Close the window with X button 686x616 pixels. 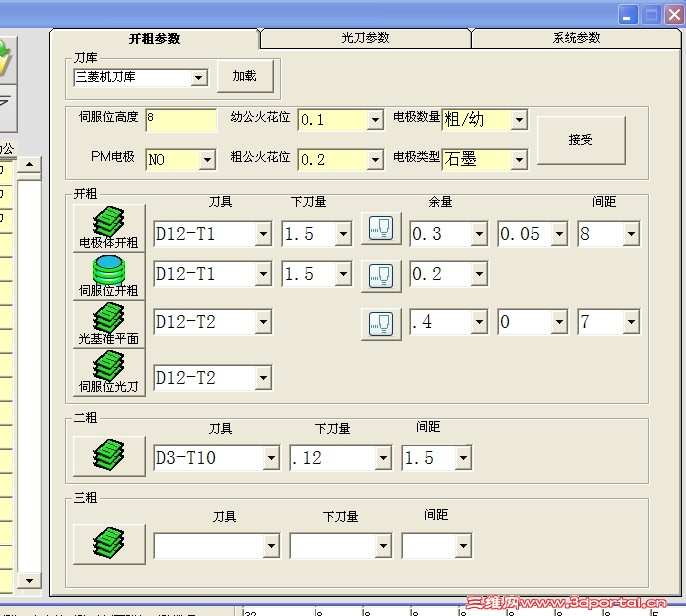(674, 14)
